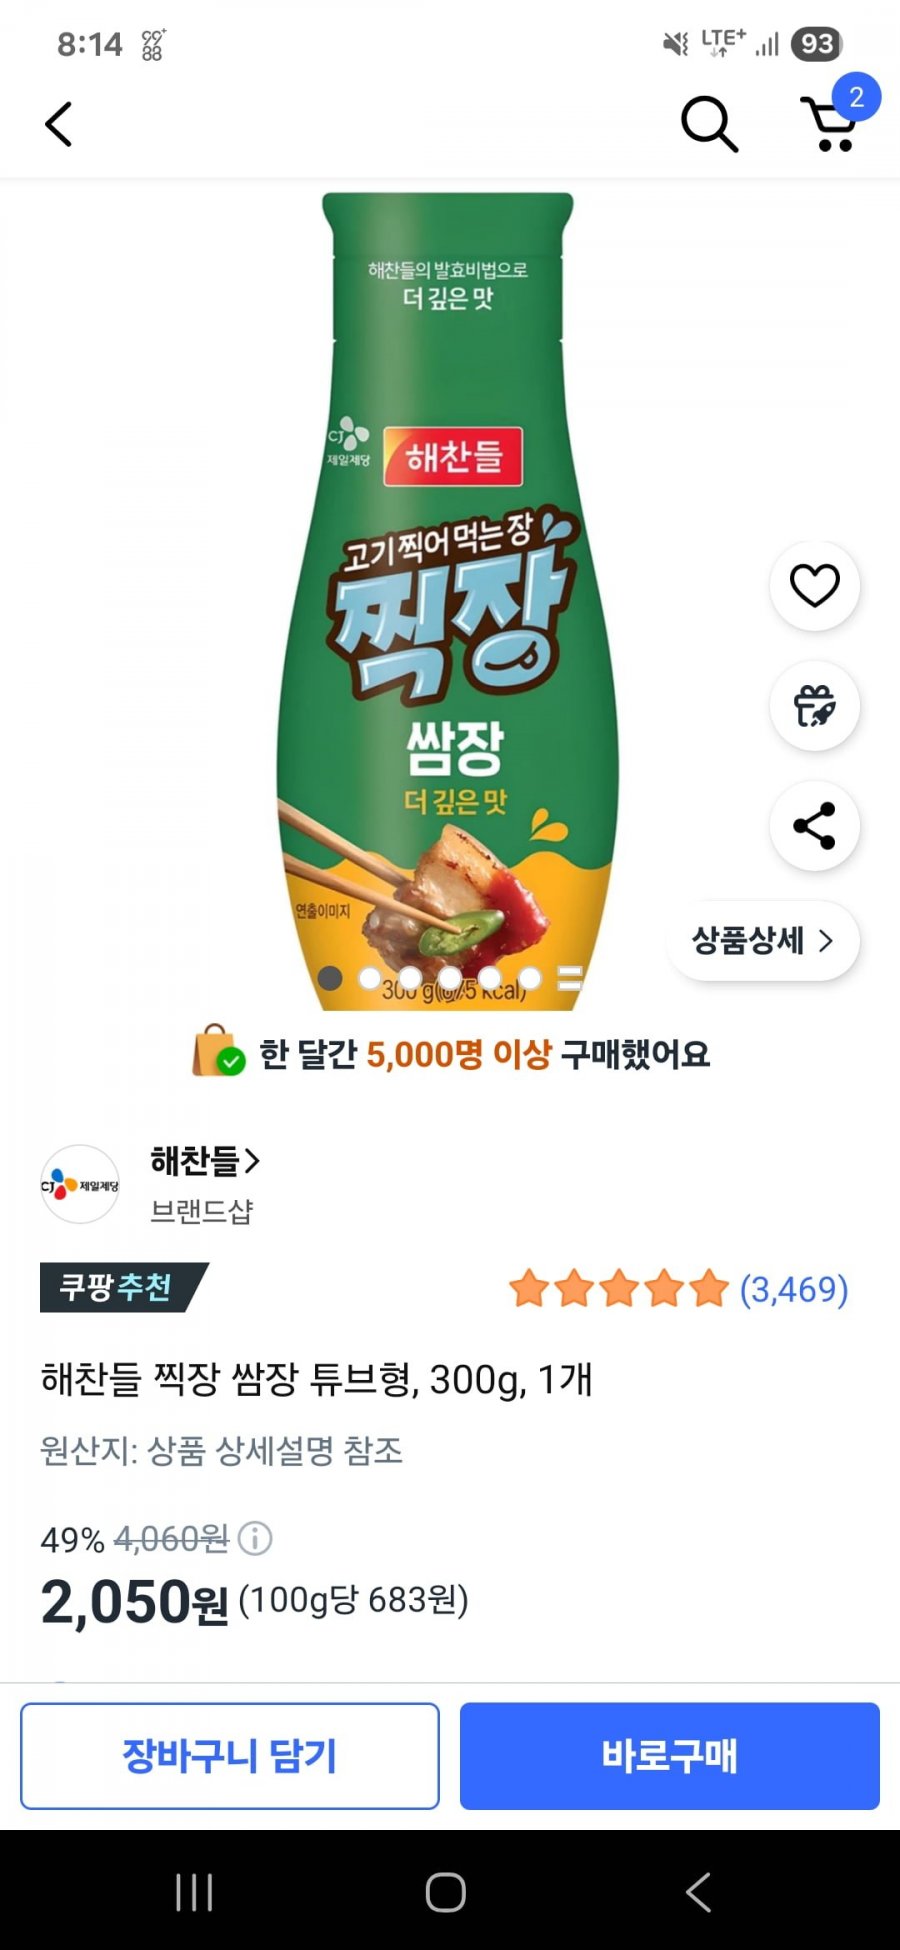Select the first image carousel dot
The width and height of the screenshot is (900, 1950).
tap(330, 978)
